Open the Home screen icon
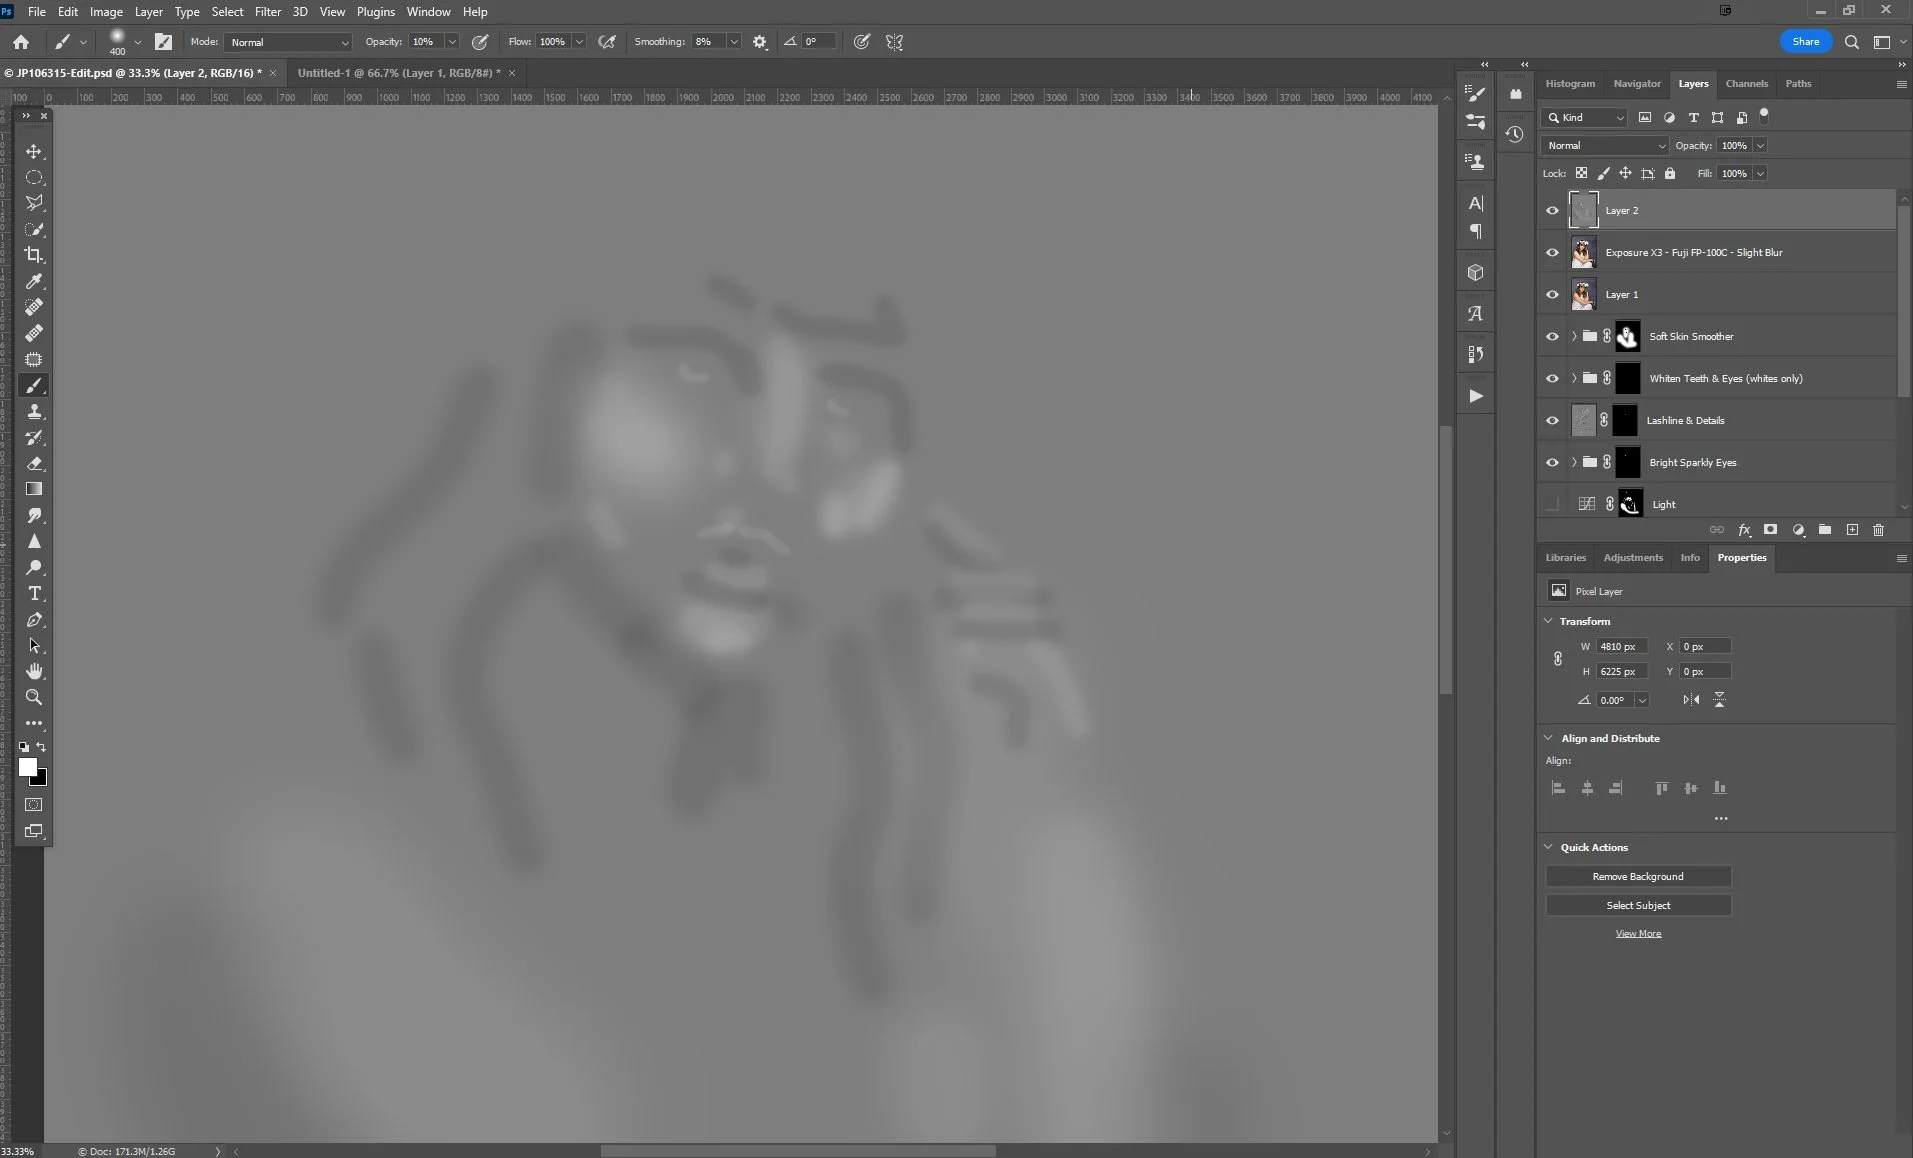The width and height of the screenshot is (1913, 1158). (x=21, y=42)
